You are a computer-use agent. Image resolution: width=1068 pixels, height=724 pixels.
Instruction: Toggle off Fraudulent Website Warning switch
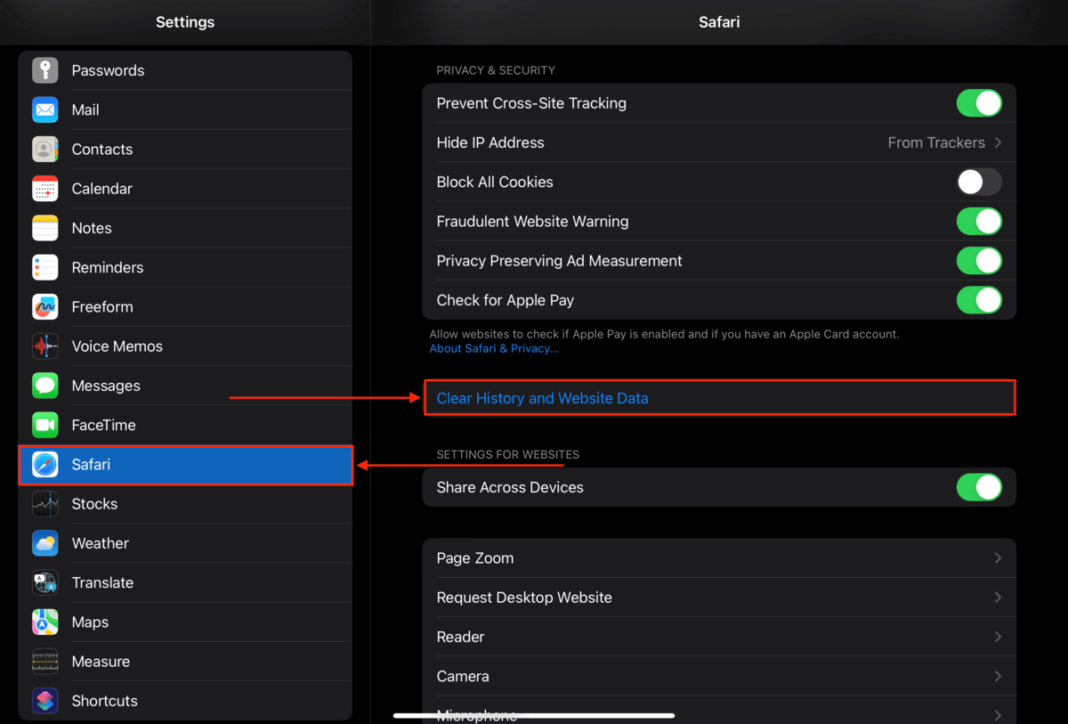coord(978,221)
